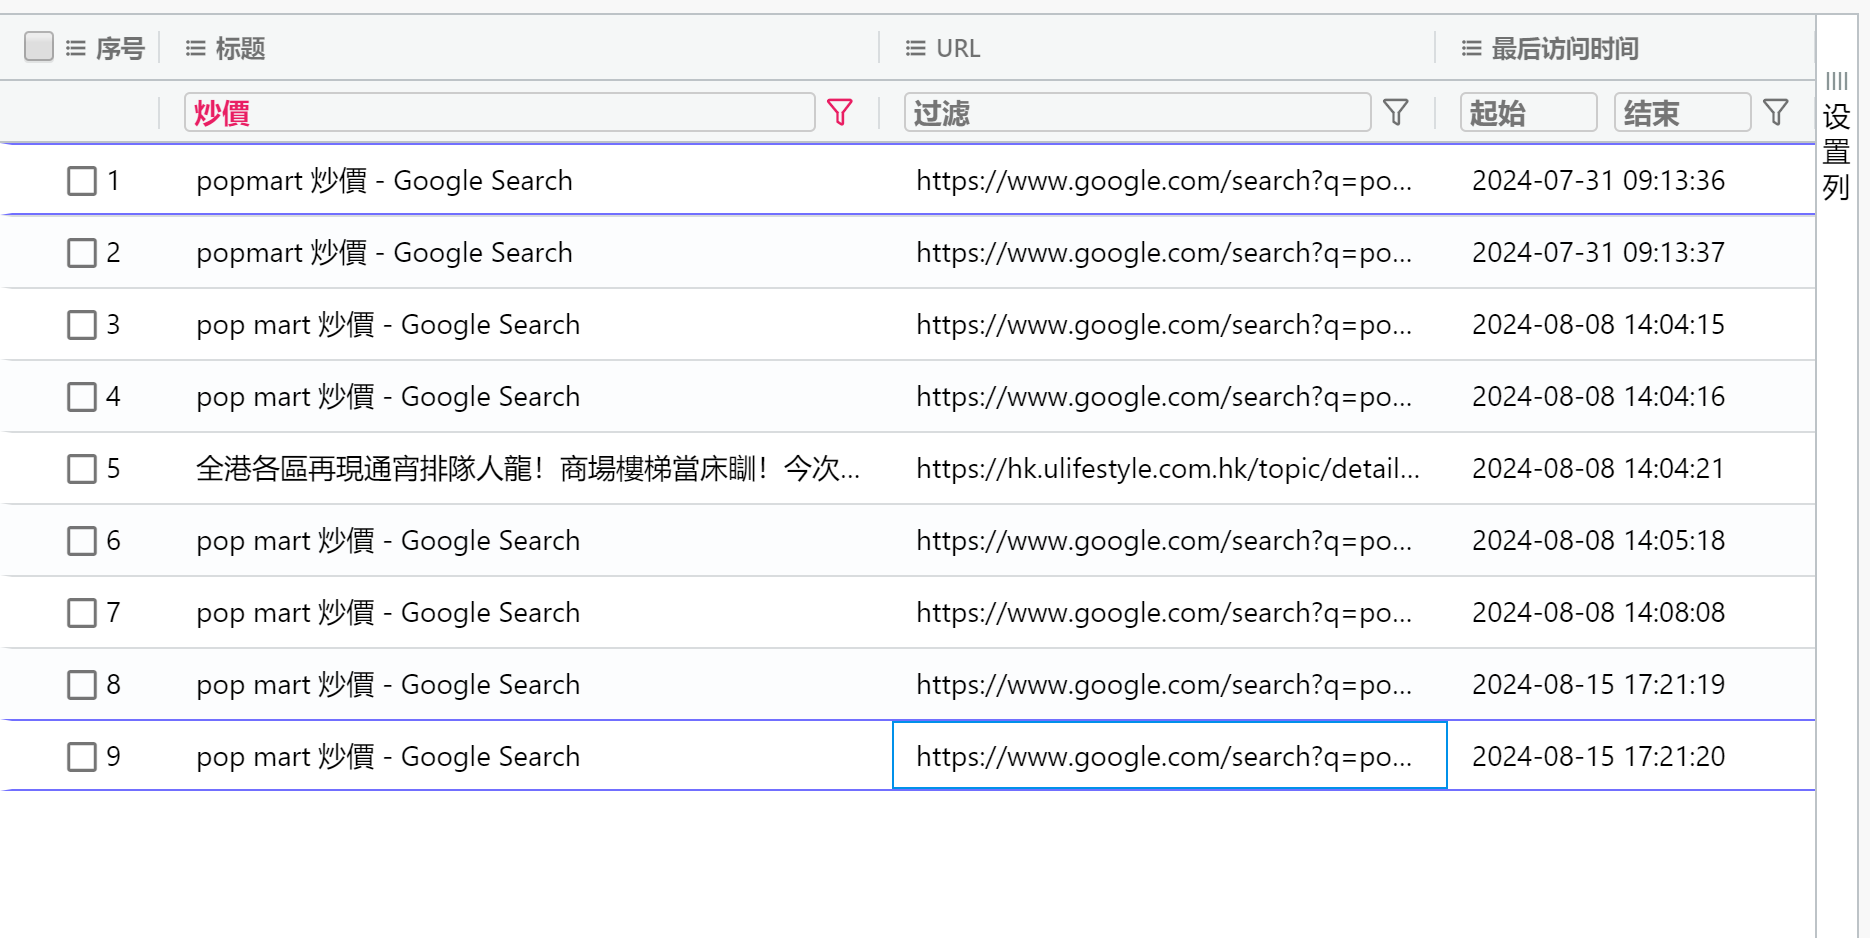Select the highlighted Google URL cell in row 9
The image size is (1870, 938).
[1169, 755]
